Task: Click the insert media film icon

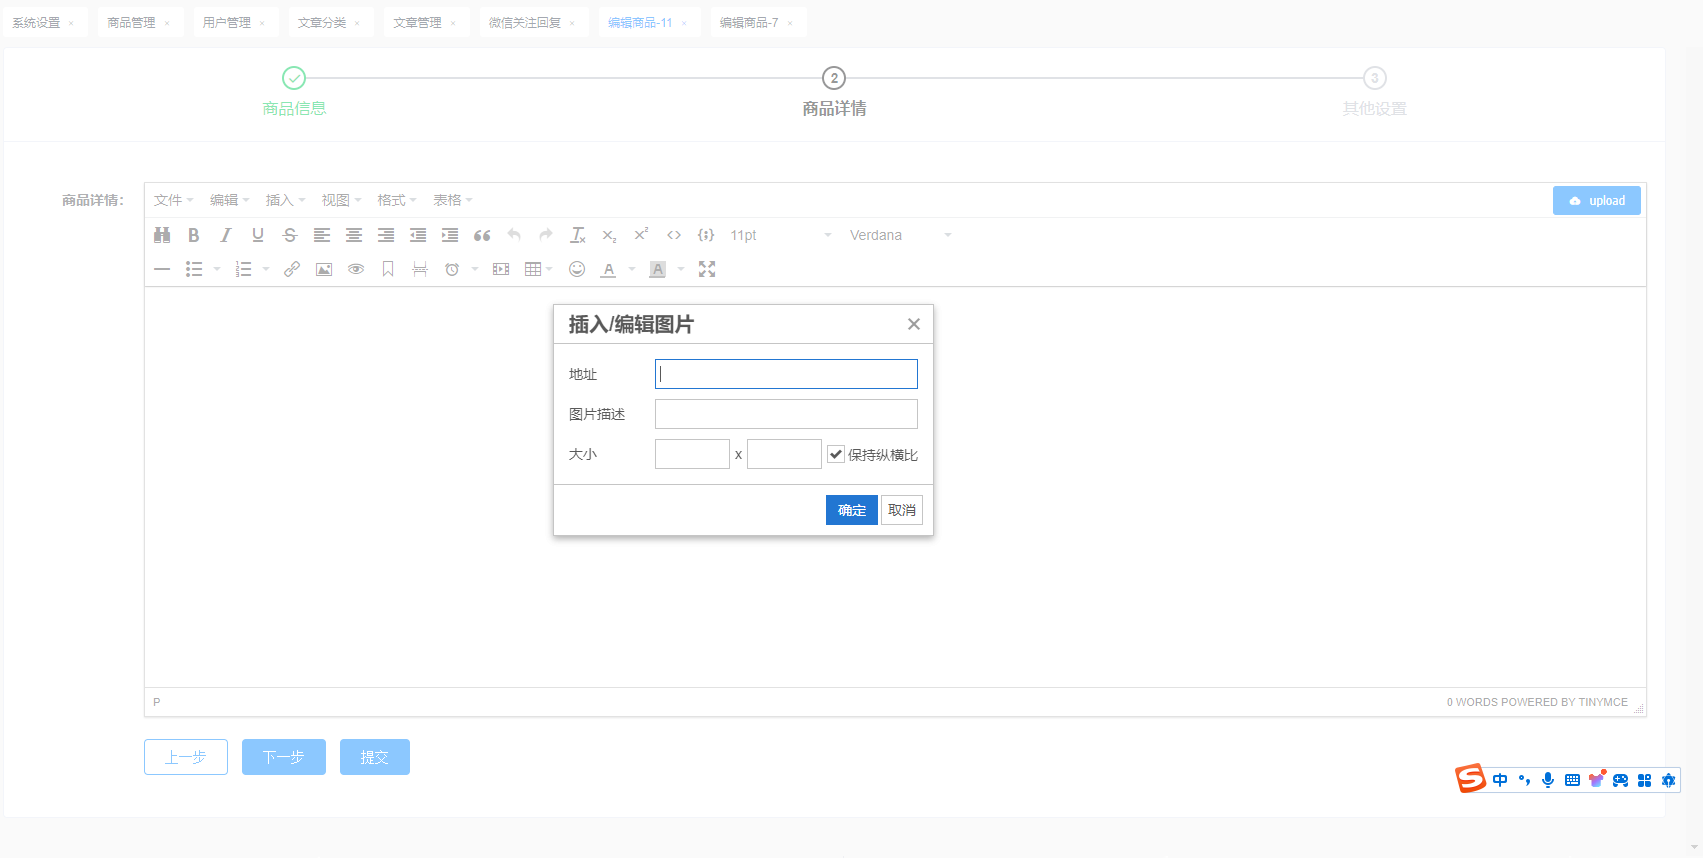Action: [x=501, y=269]
